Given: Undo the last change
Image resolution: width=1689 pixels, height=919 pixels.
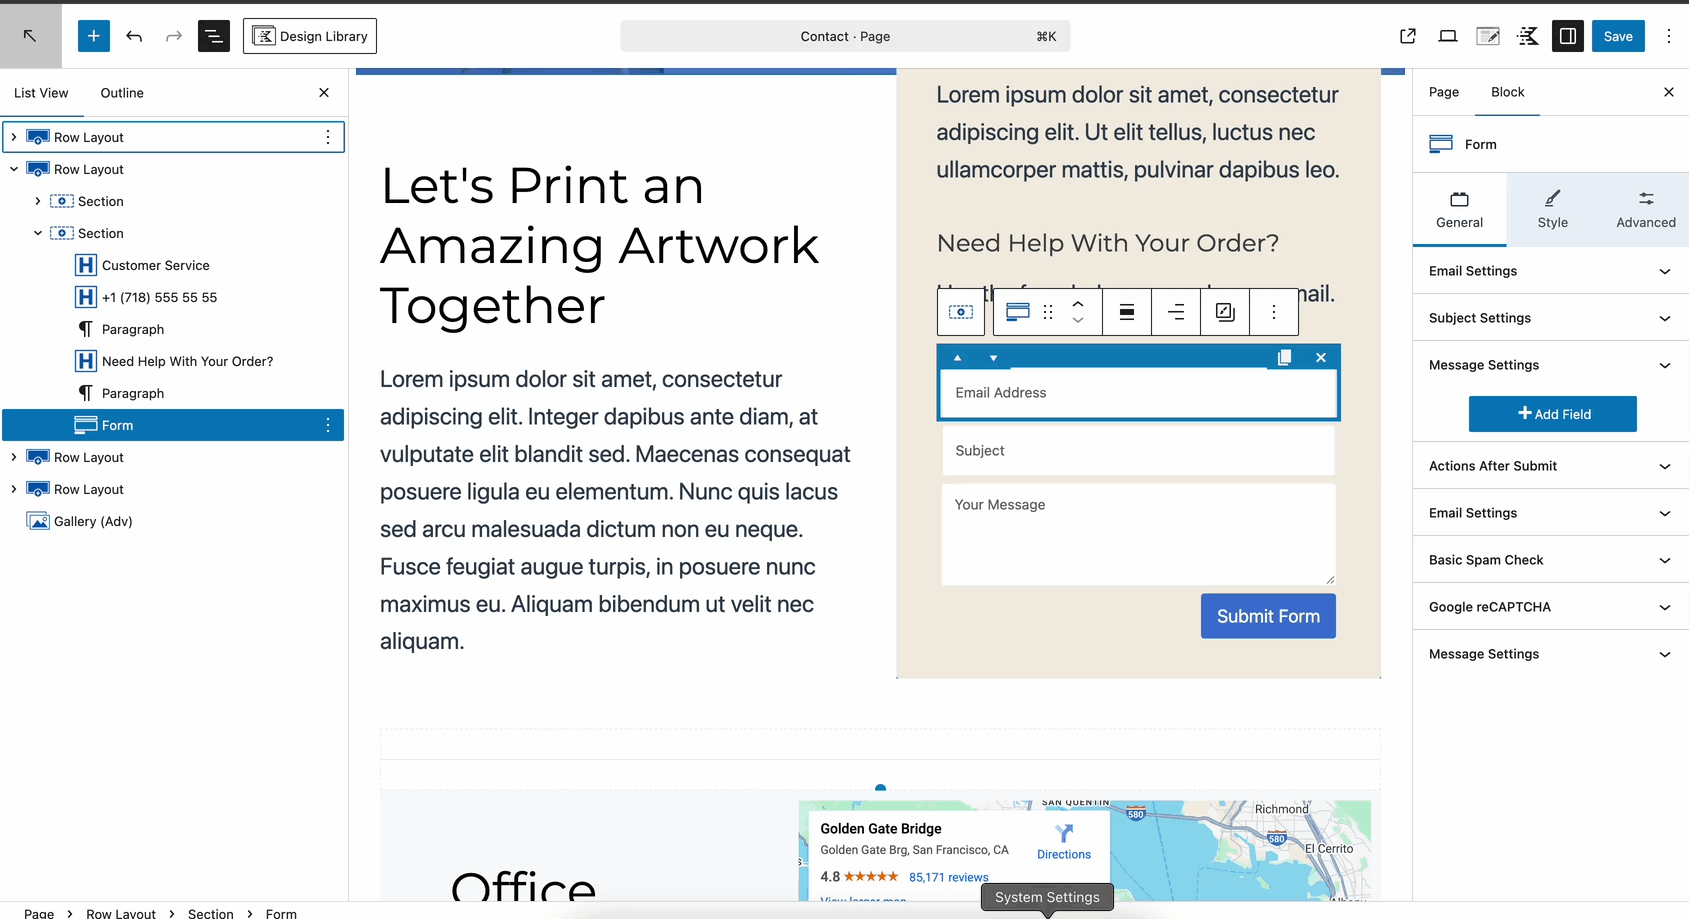Looking at the screenshot, I should (x=134, y=36).
